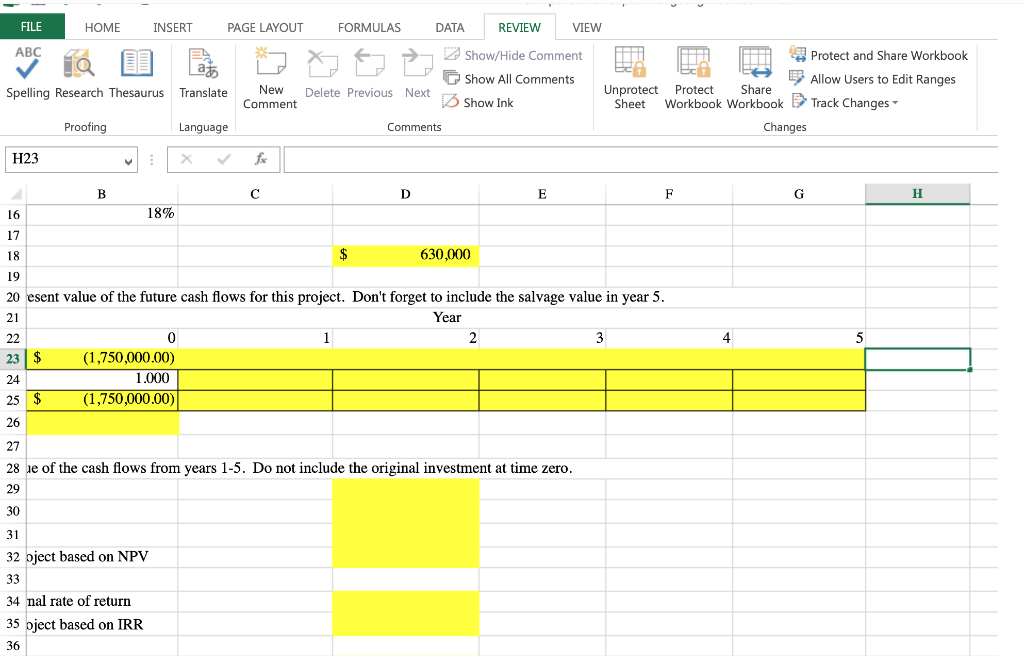Select row 18 header
Viewport: 1024px width, 664px height.
[13, 256]
